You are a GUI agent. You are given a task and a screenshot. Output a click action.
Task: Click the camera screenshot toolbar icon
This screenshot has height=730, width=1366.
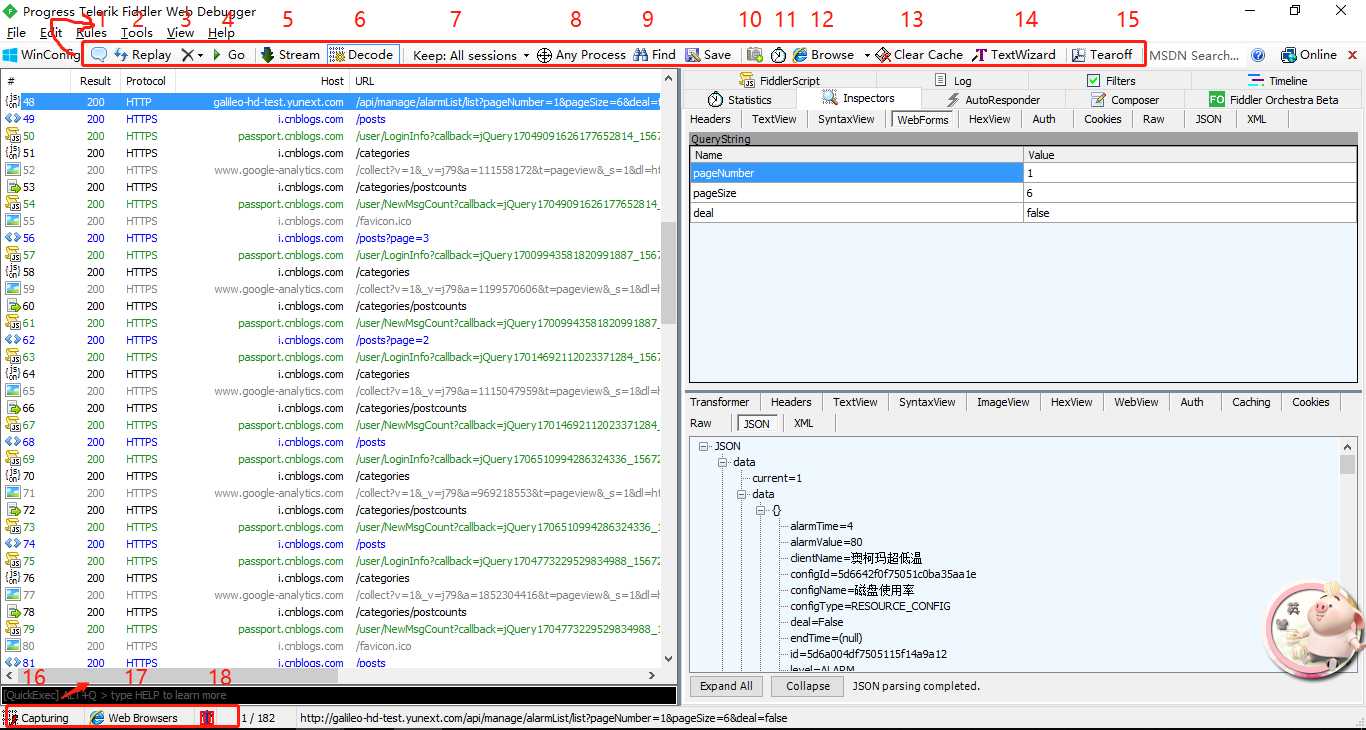[x=755, y=55]
